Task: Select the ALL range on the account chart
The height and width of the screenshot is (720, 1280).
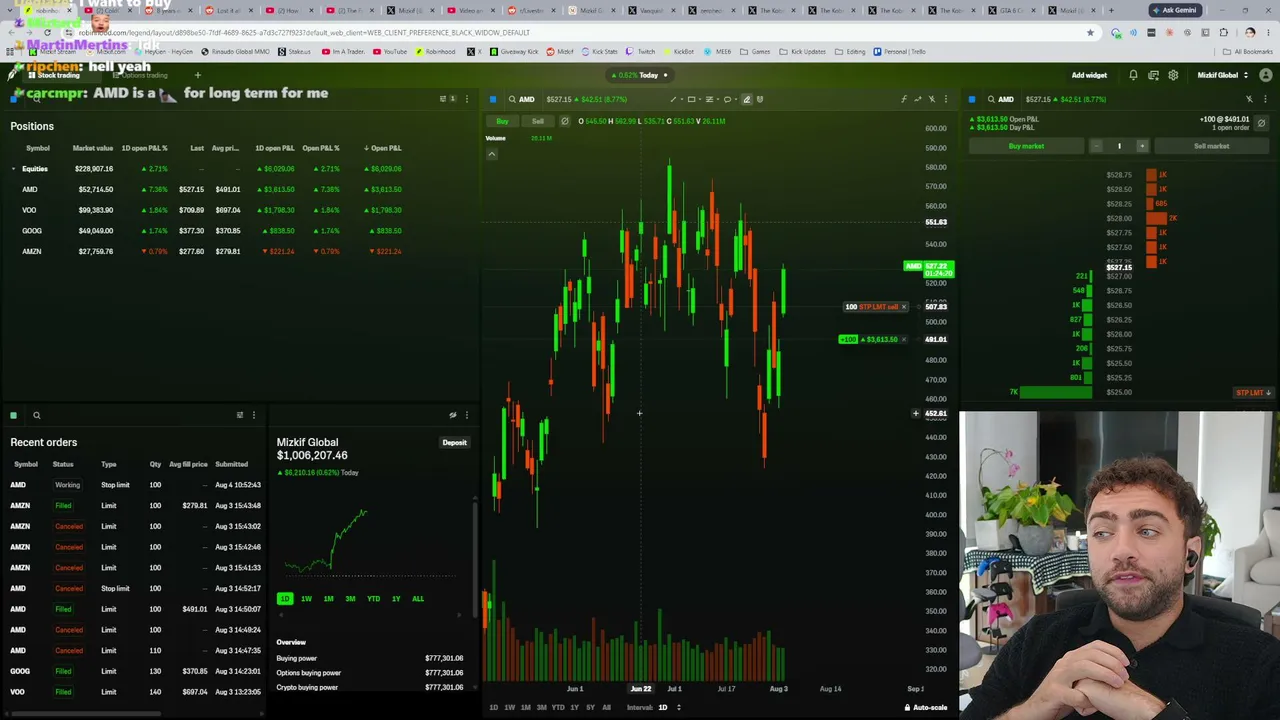Action: pos(418,599)
